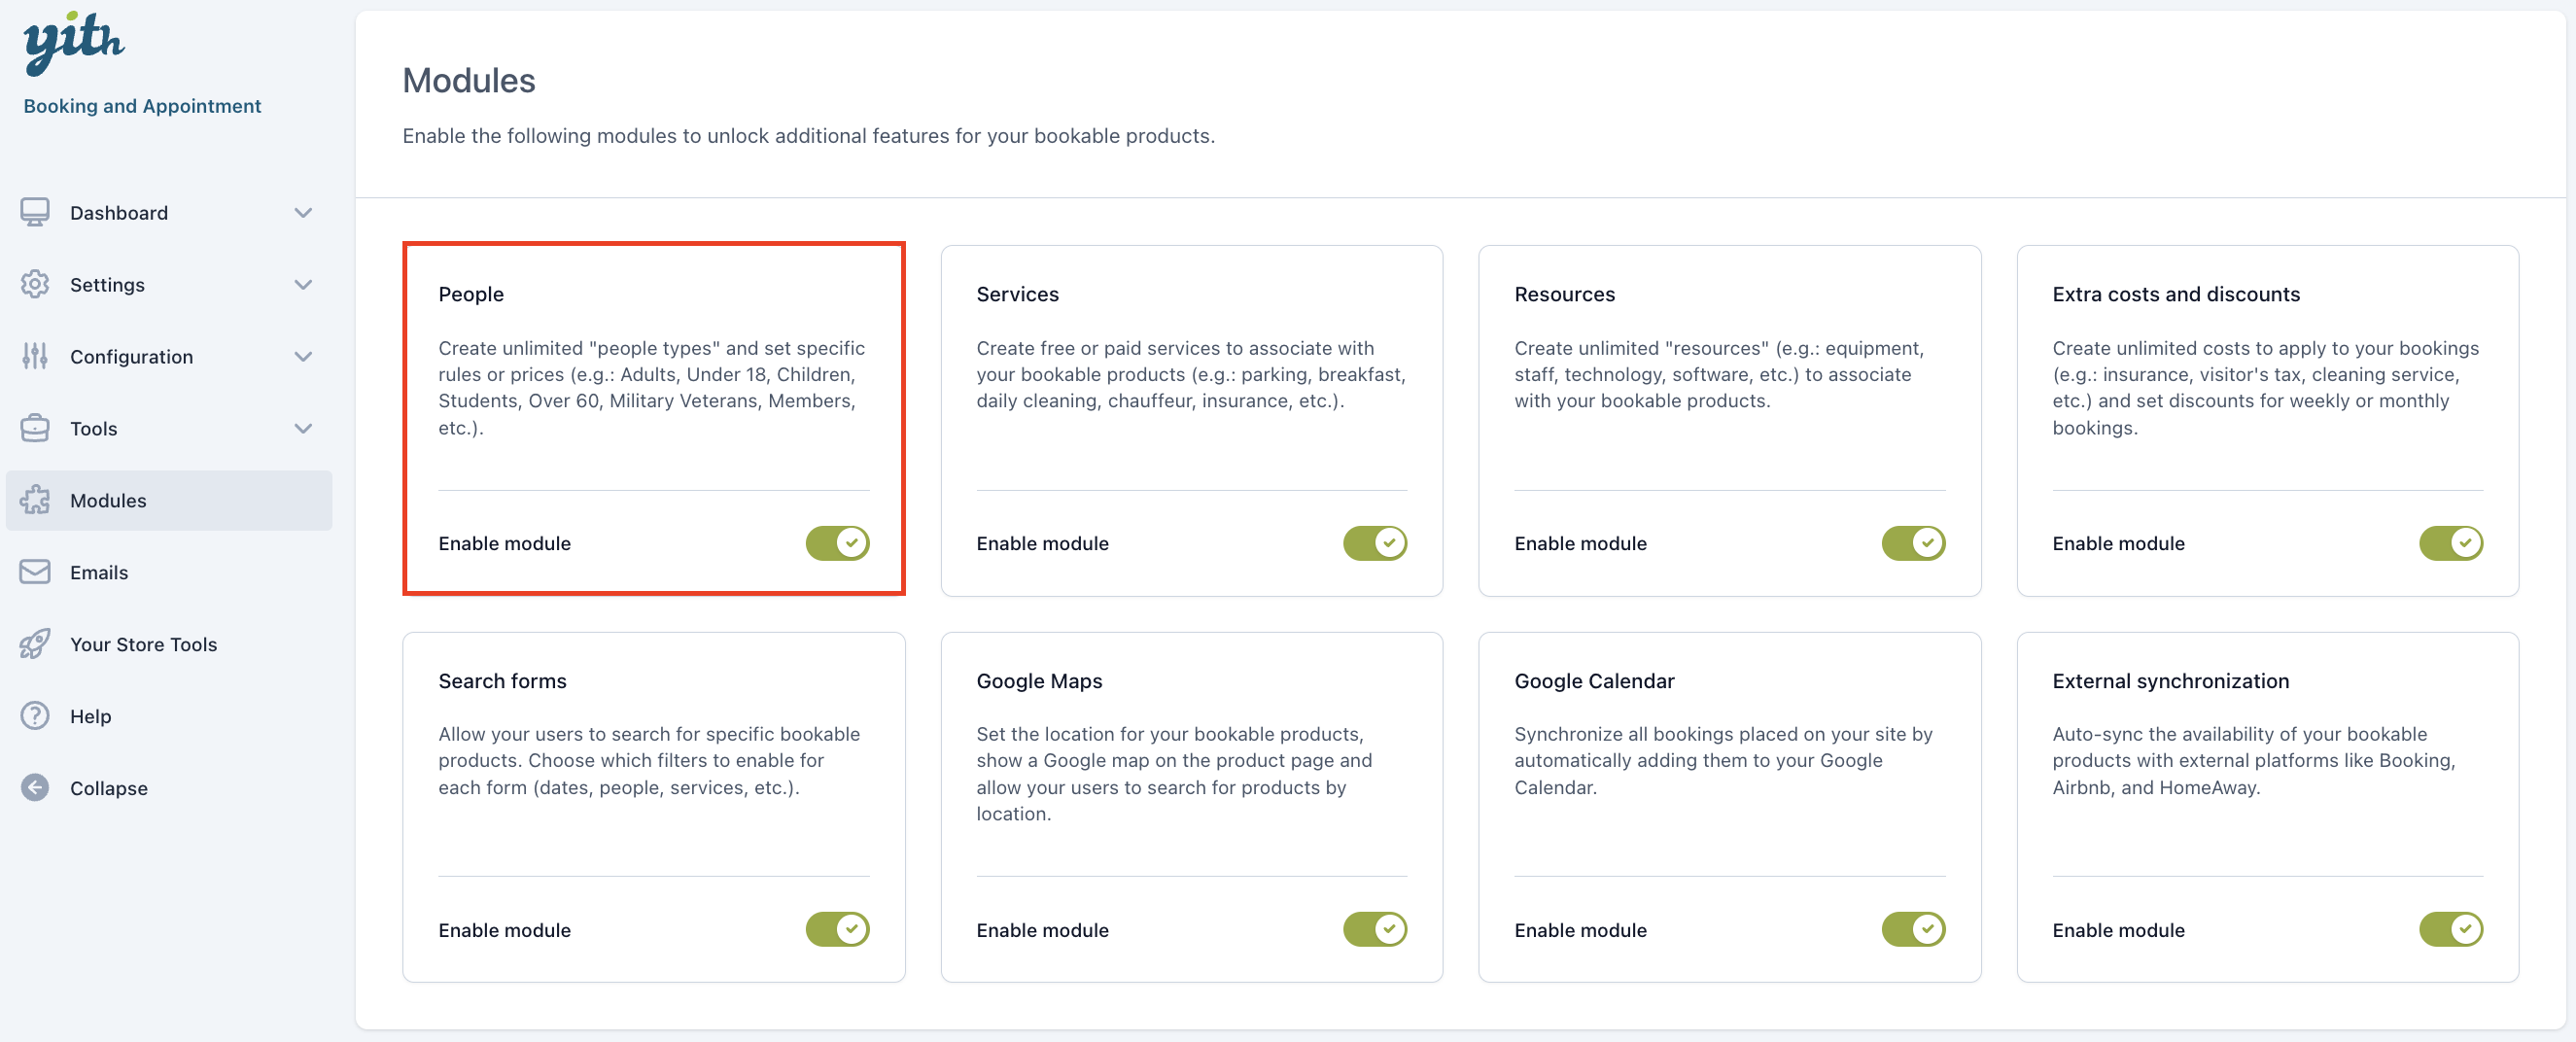The width and height of the screenshot is (2576, 1042).
Task: Open the Dashboard menu item
Action: [168, 213]
